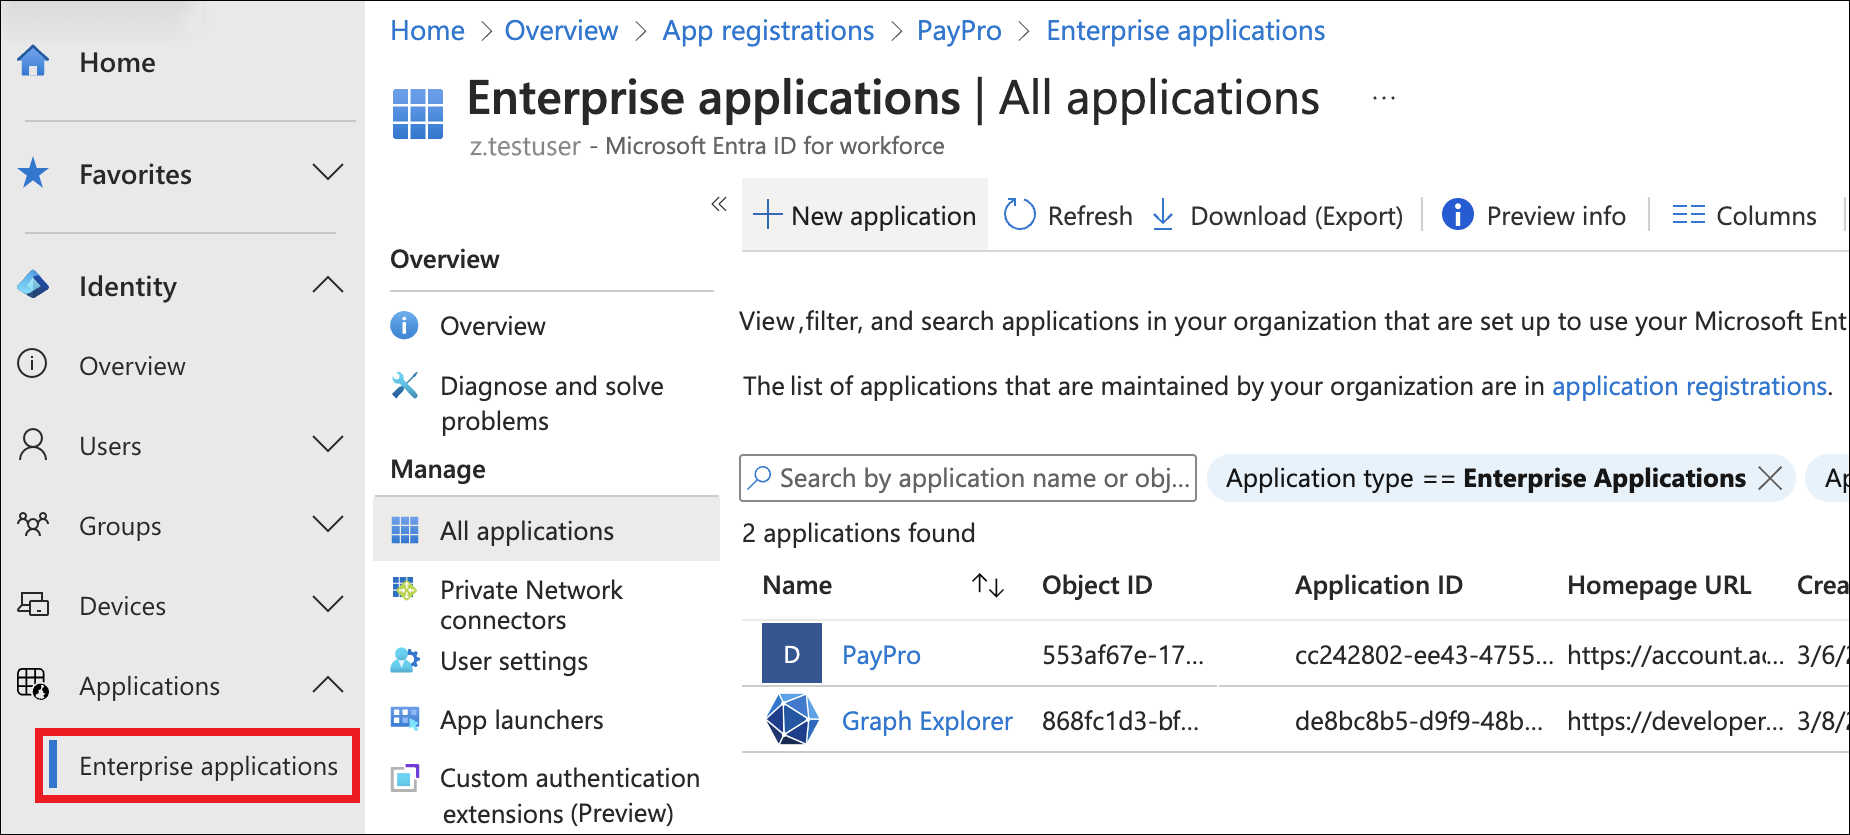Collapse the Applications section chevron

click(327, 684)
